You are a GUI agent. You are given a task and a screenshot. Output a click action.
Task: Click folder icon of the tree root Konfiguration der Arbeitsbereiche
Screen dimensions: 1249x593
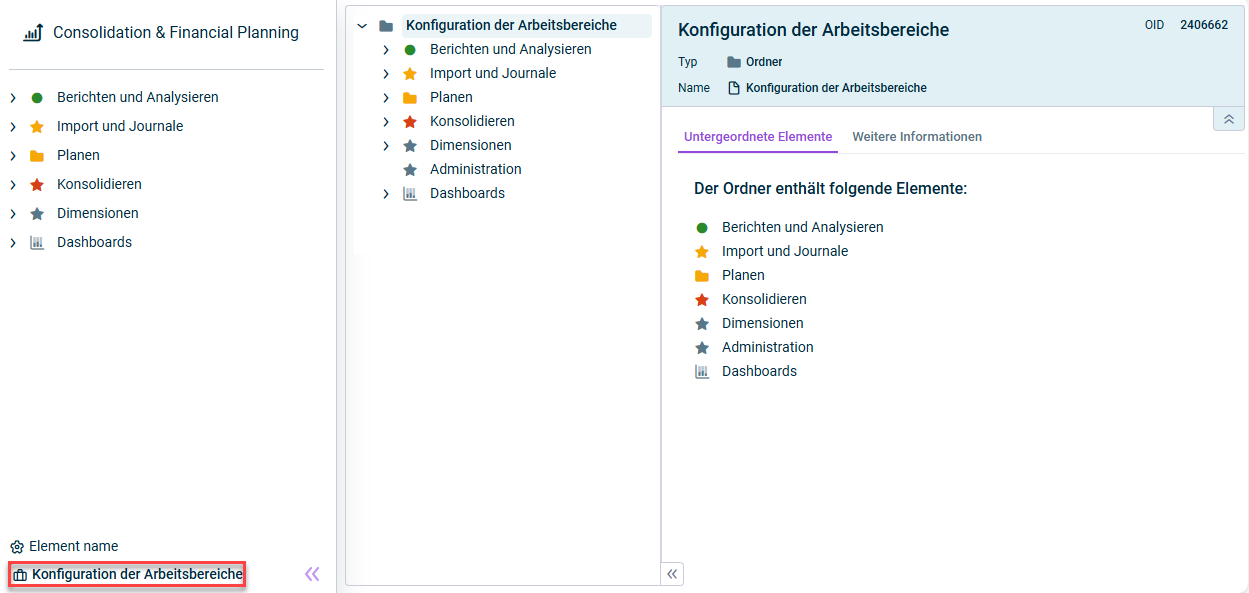pos(386,26)
